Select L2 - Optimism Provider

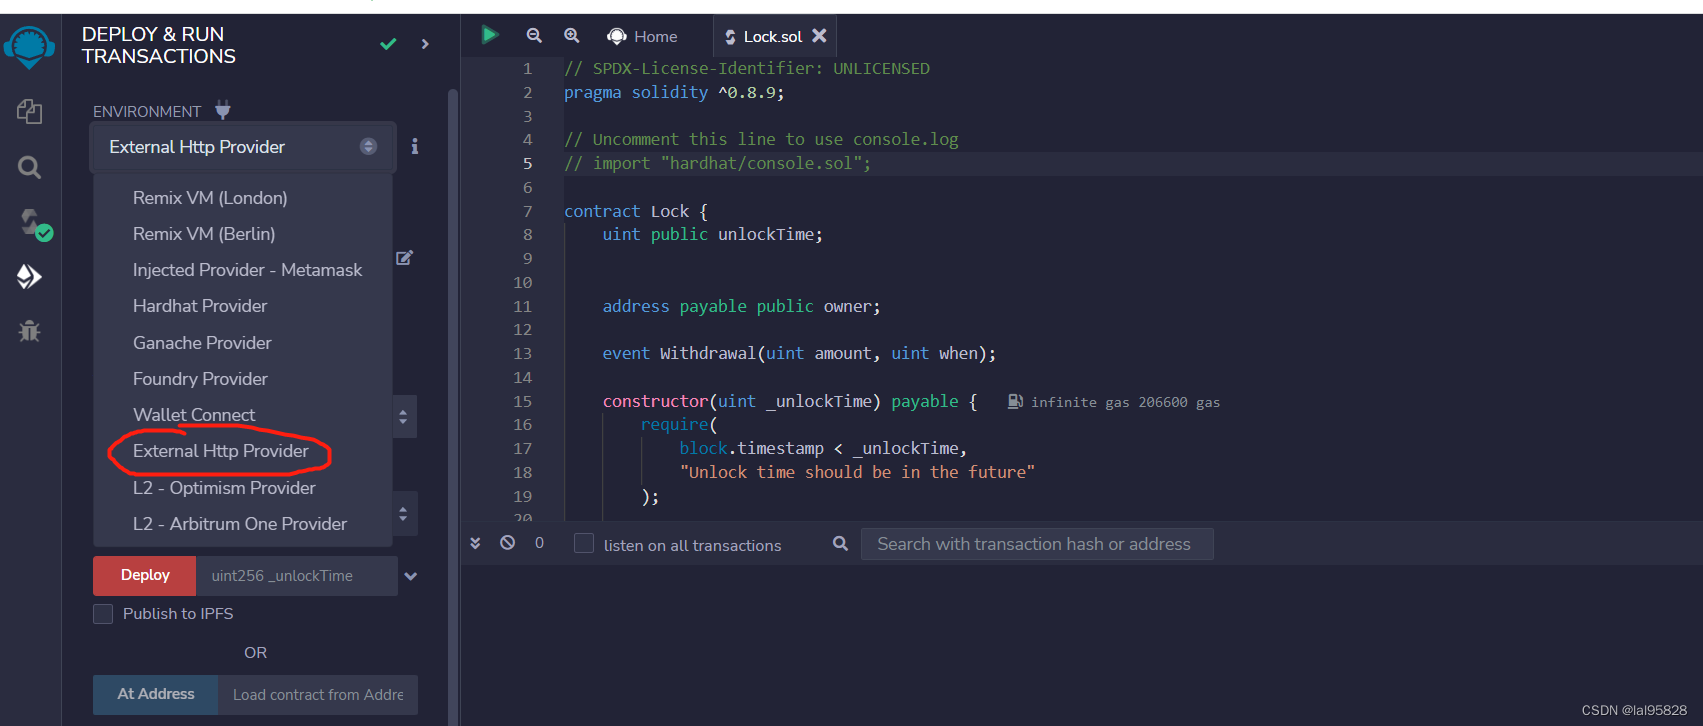[x=224, y=488]
